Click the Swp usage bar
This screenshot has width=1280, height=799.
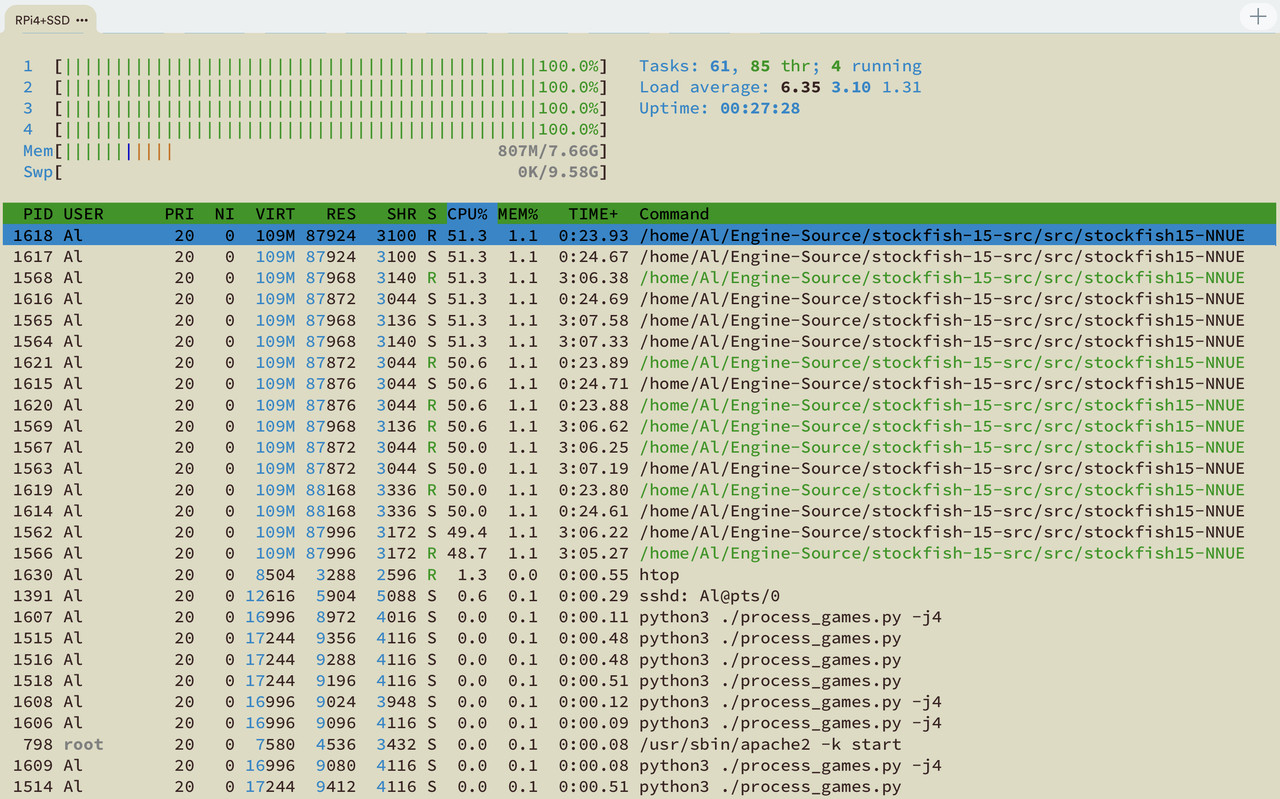[x=315, y=172]
